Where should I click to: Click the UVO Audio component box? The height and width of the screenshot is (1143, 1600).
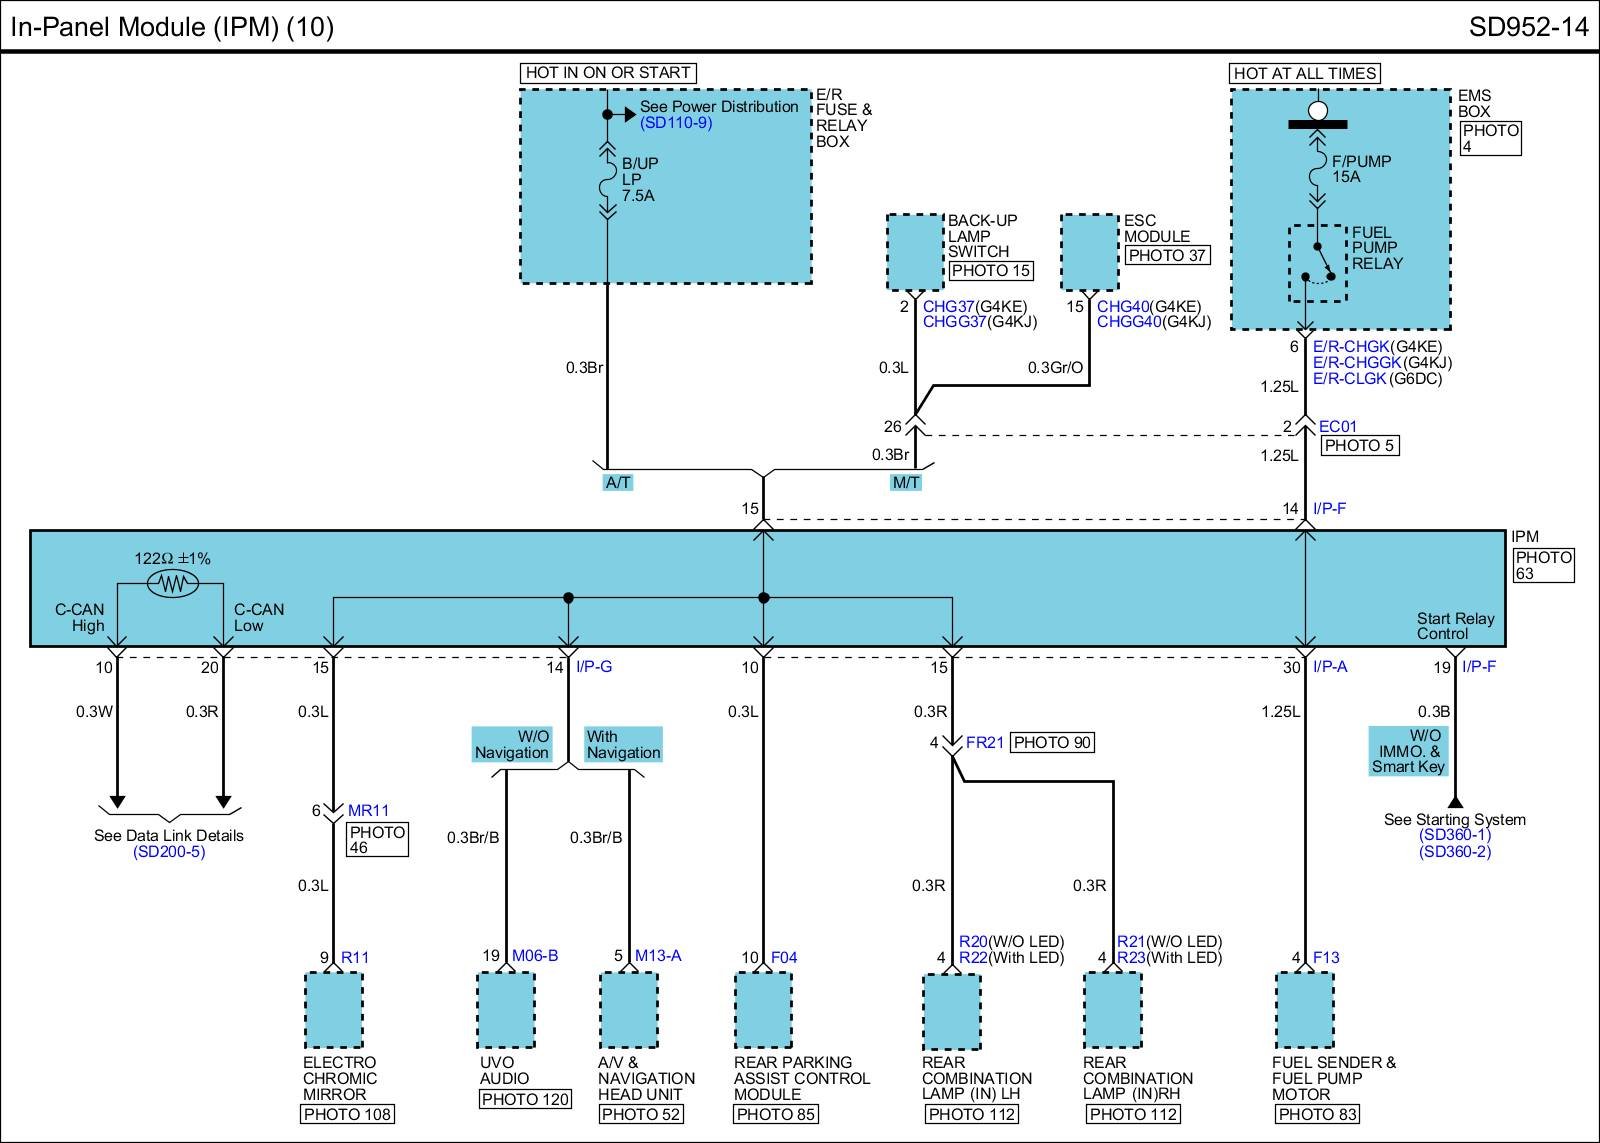tap(506, 1010)
